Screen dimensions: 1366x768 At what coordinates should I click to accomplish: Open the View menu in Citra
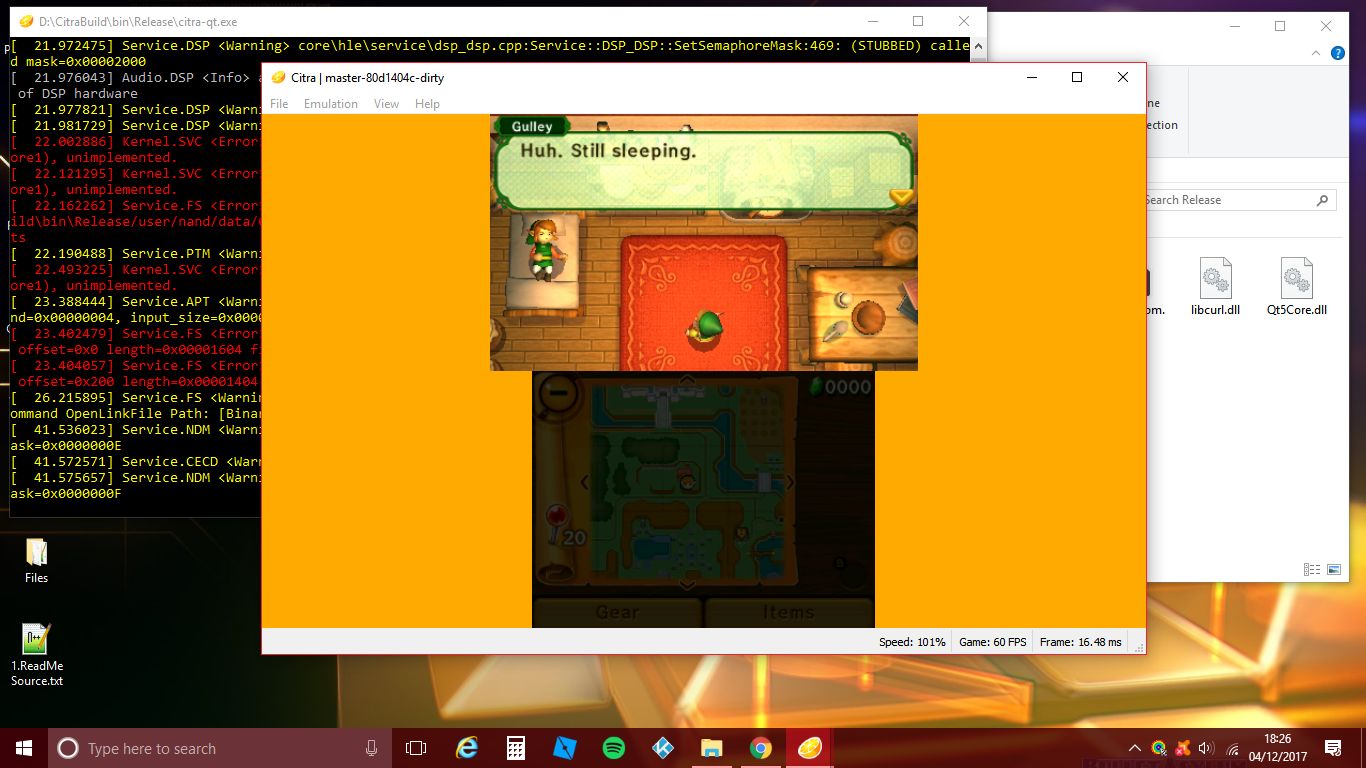pos(386,104)
